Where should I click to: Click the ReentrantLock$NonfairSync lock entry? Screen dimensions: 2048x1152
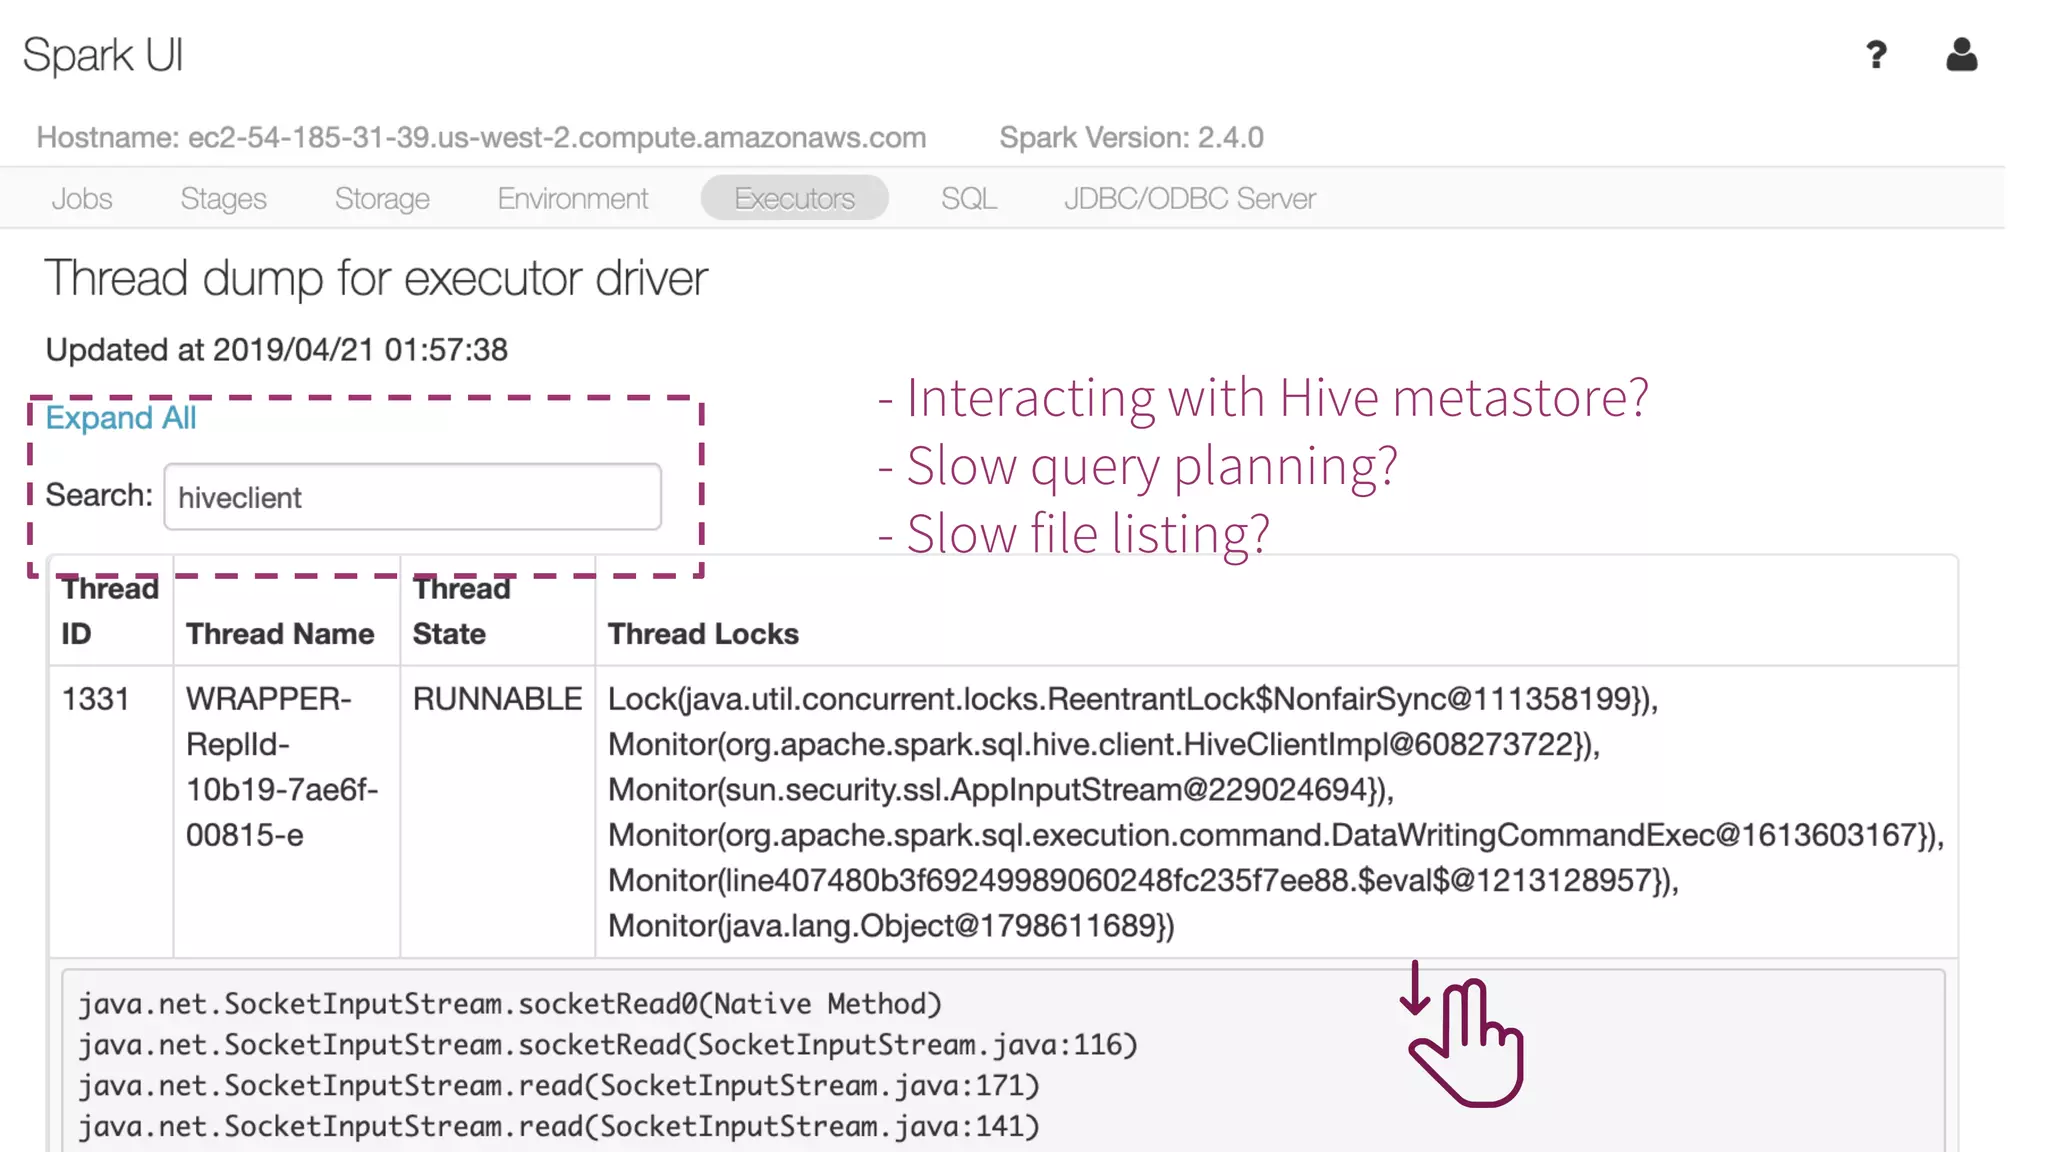tap(1133, 699)
